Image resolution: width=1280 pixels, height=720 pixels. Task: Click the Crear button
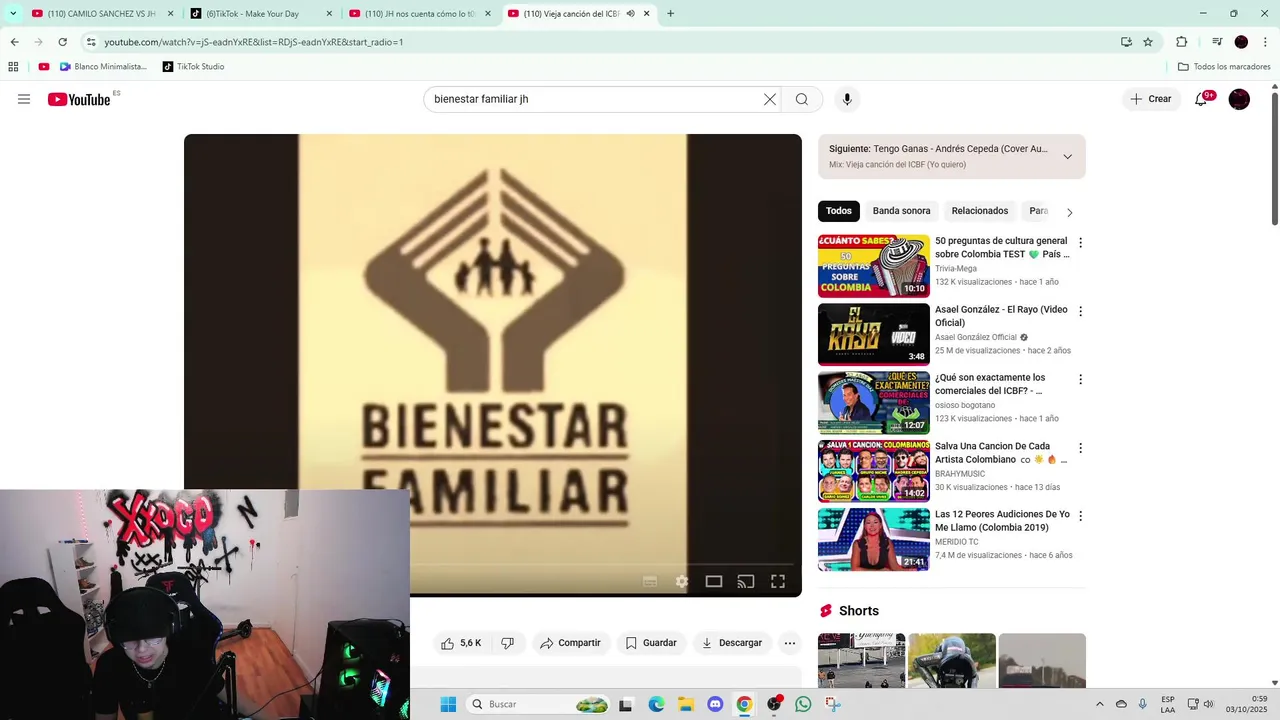[x=1151, y=99]
